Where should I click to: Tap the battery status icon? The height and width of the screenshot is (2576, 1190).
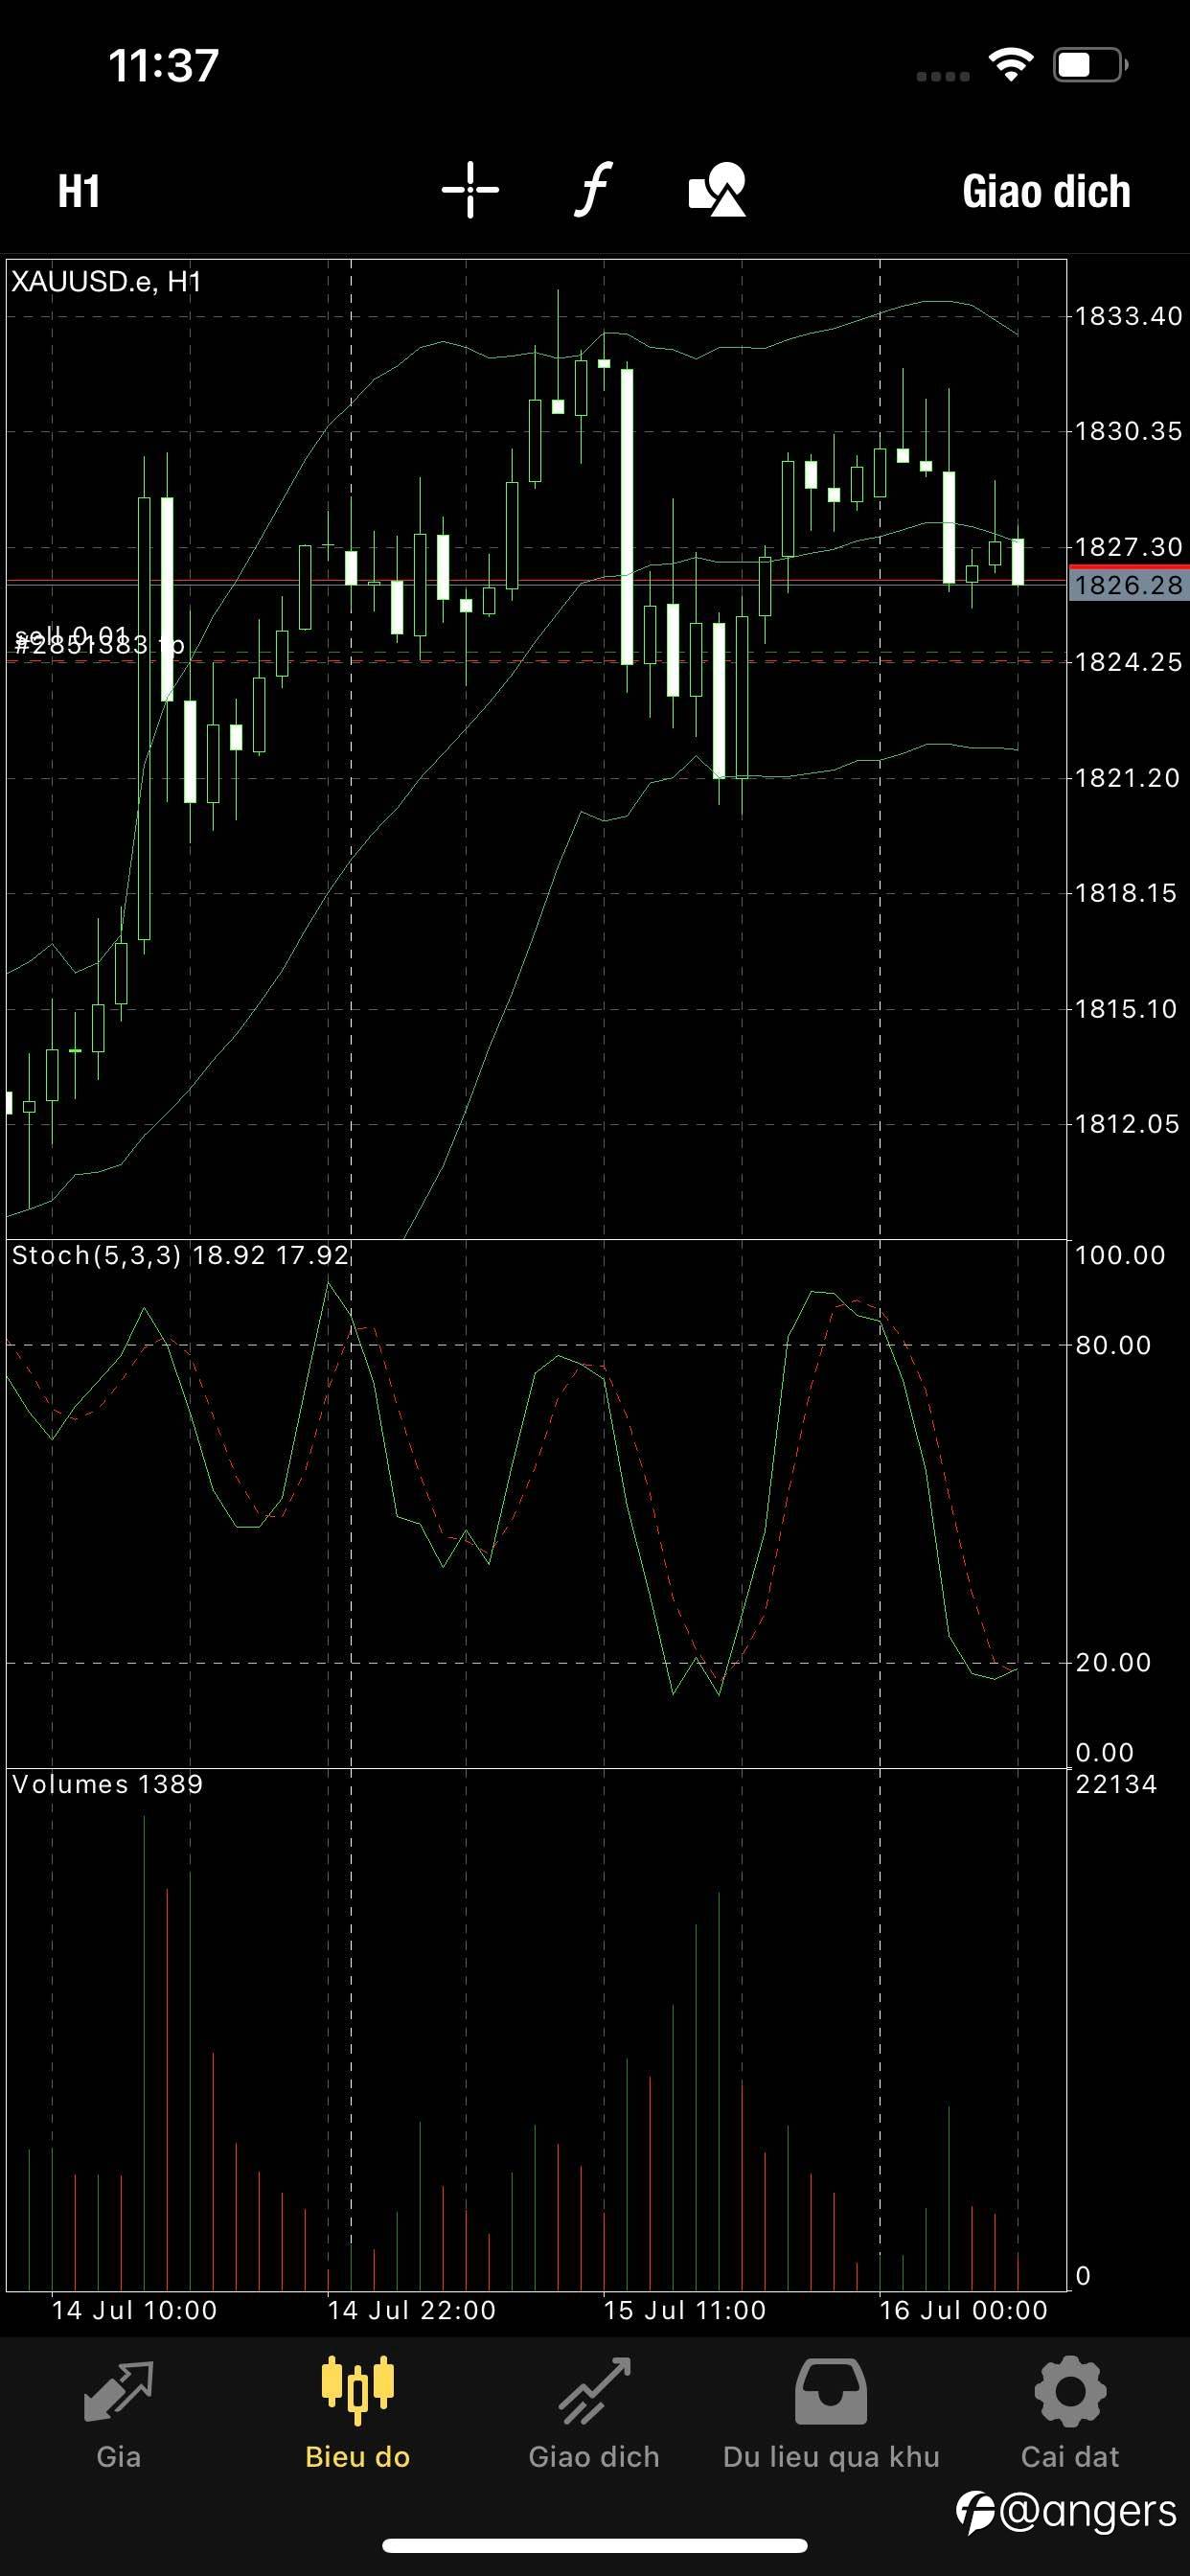[1091, 65]
